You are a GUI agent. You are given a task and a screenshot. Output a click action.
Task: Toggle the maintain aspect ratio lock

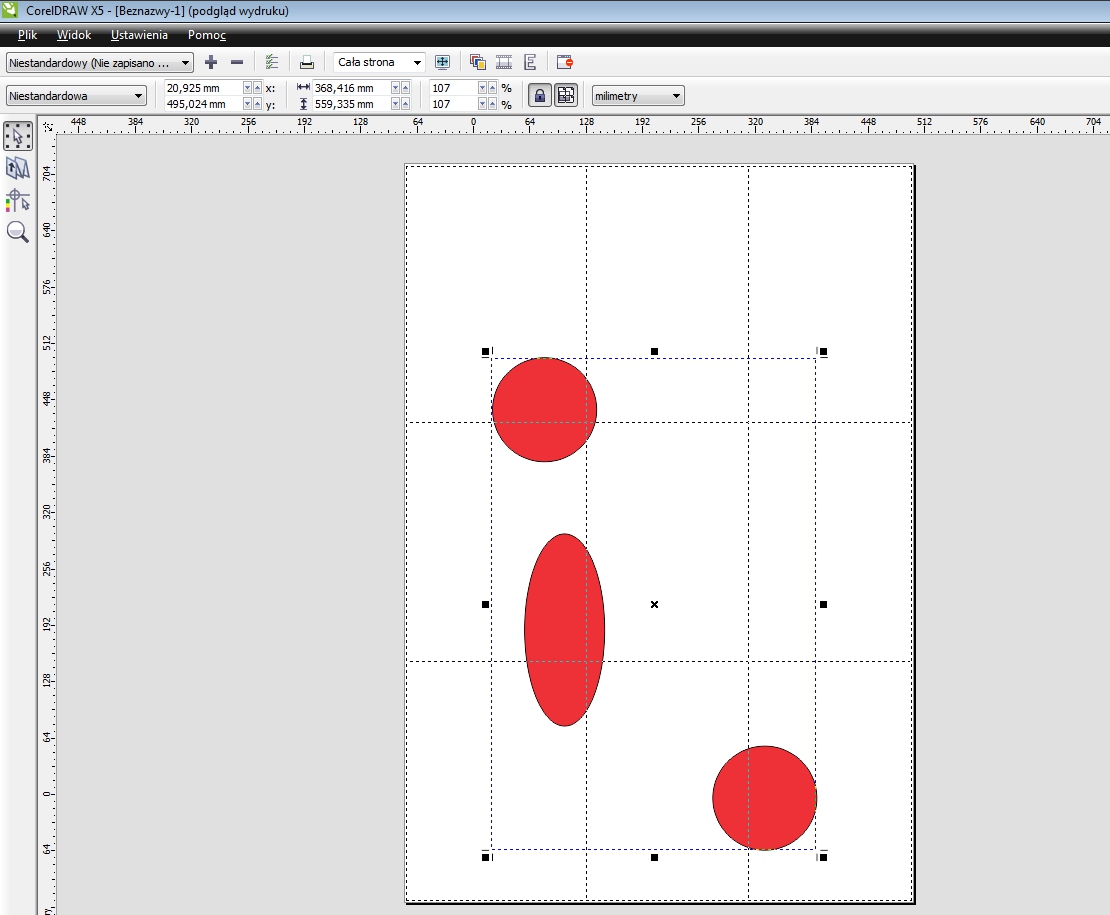[539, 96]
